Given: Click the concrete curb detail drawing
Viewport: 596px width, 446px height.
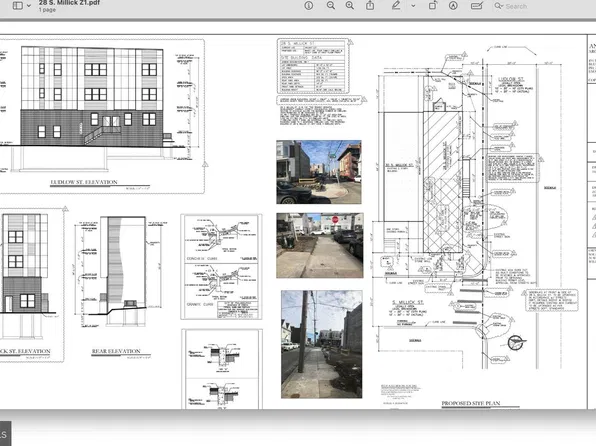Looking at the screenshot, I should point(221,239).
